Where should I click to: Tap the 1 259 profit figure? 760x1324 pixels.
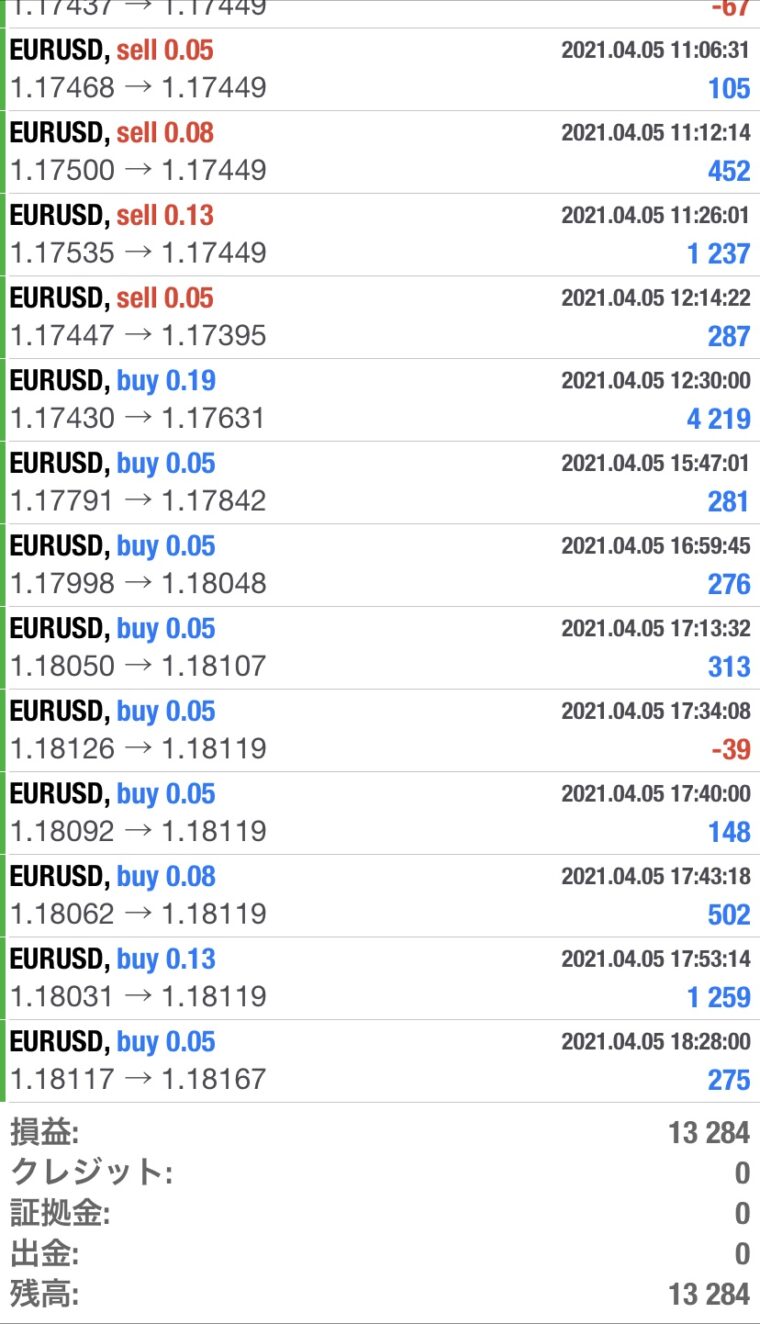(718, 997)
